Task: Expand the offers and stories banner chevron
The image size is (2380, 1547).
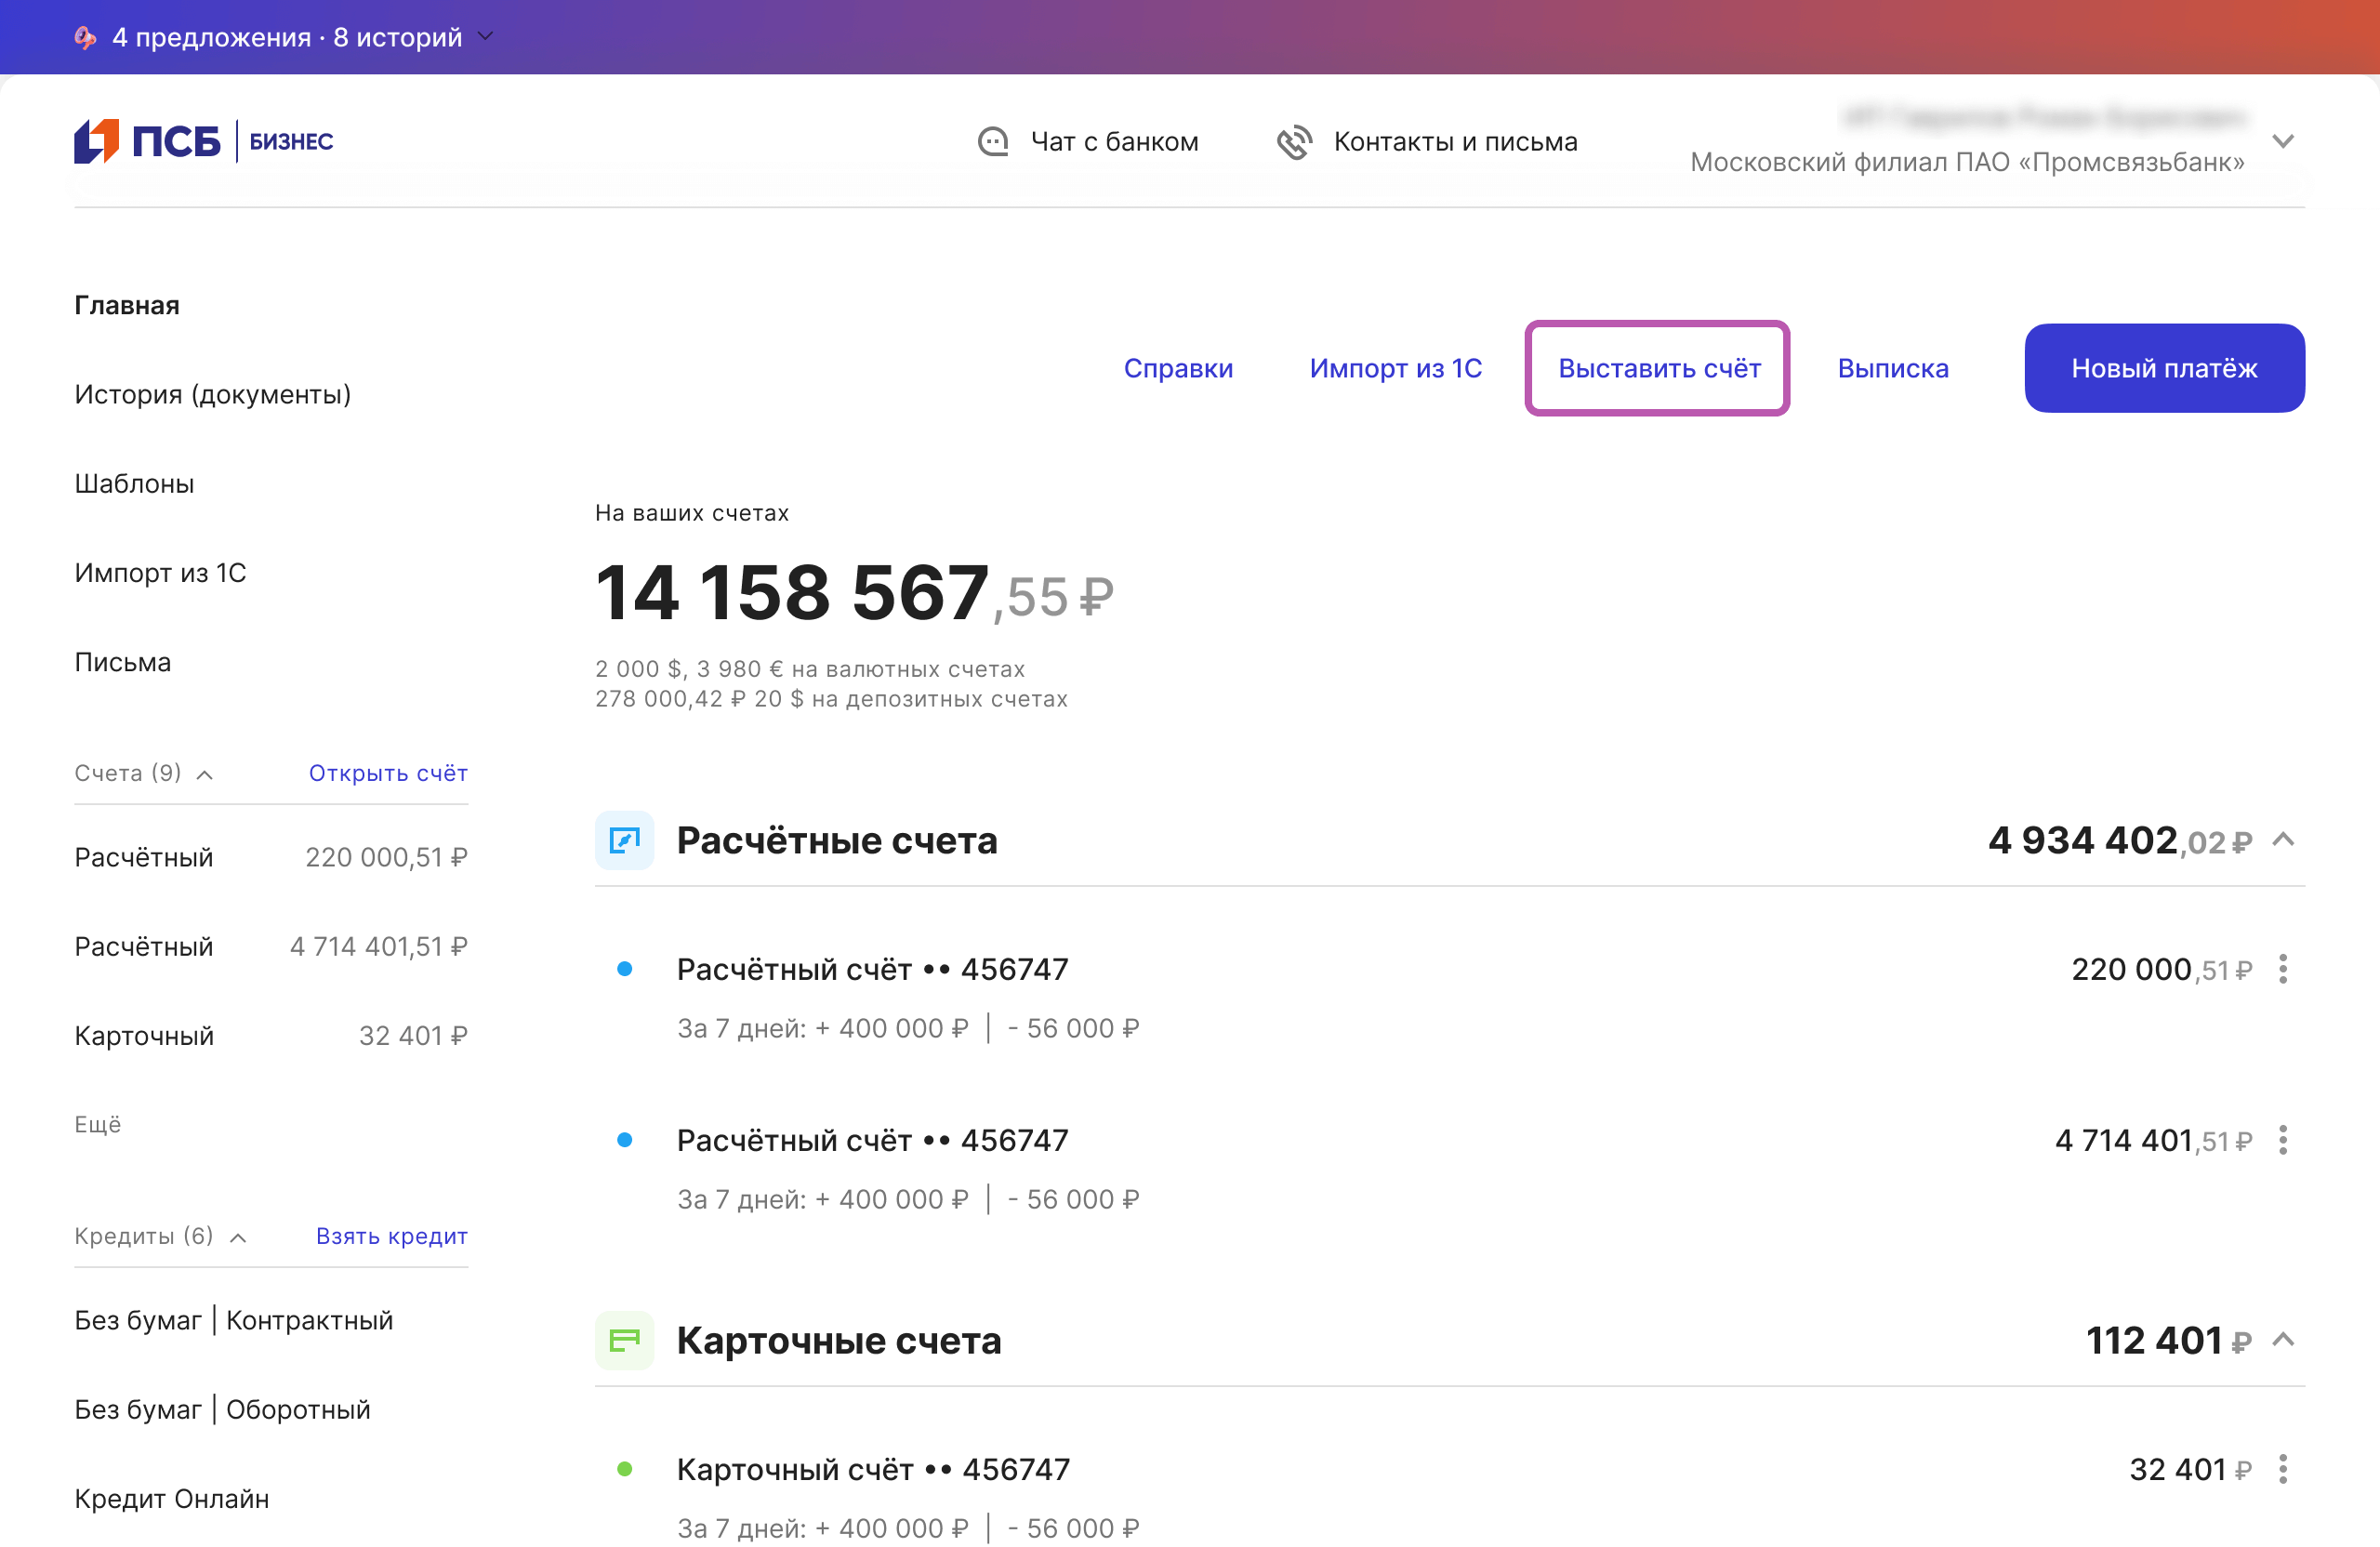Action: coord(486,37)
